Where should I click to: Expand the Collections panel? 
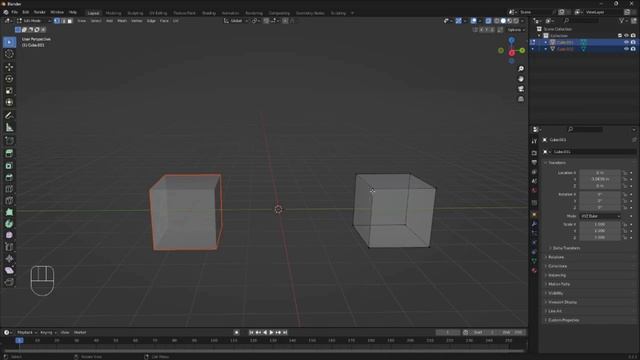[557, 266]
